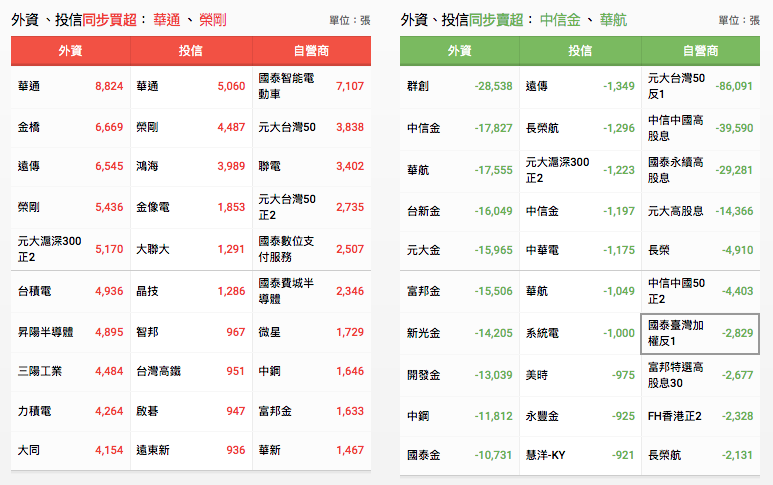The image size is (773, 485).
Task: Select 國泰金 row
Action: pos(459,455)
